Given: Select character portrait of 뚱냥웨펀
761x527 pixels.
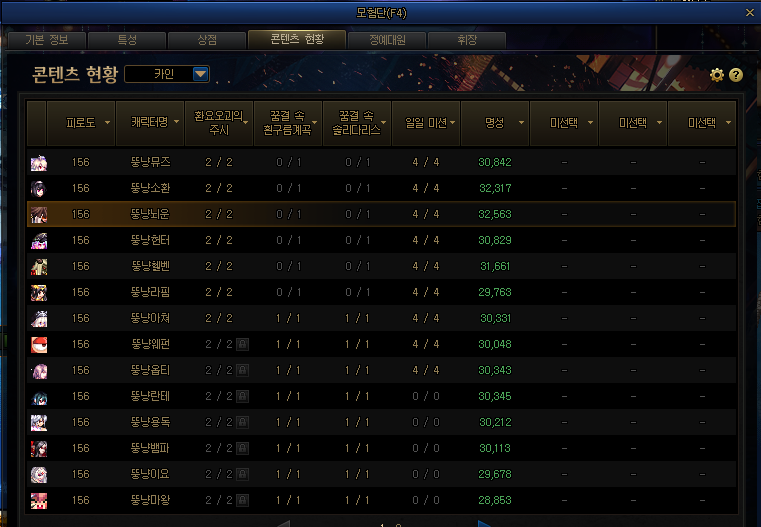Looking at the screenshot, I should click(x=39, y=344).
